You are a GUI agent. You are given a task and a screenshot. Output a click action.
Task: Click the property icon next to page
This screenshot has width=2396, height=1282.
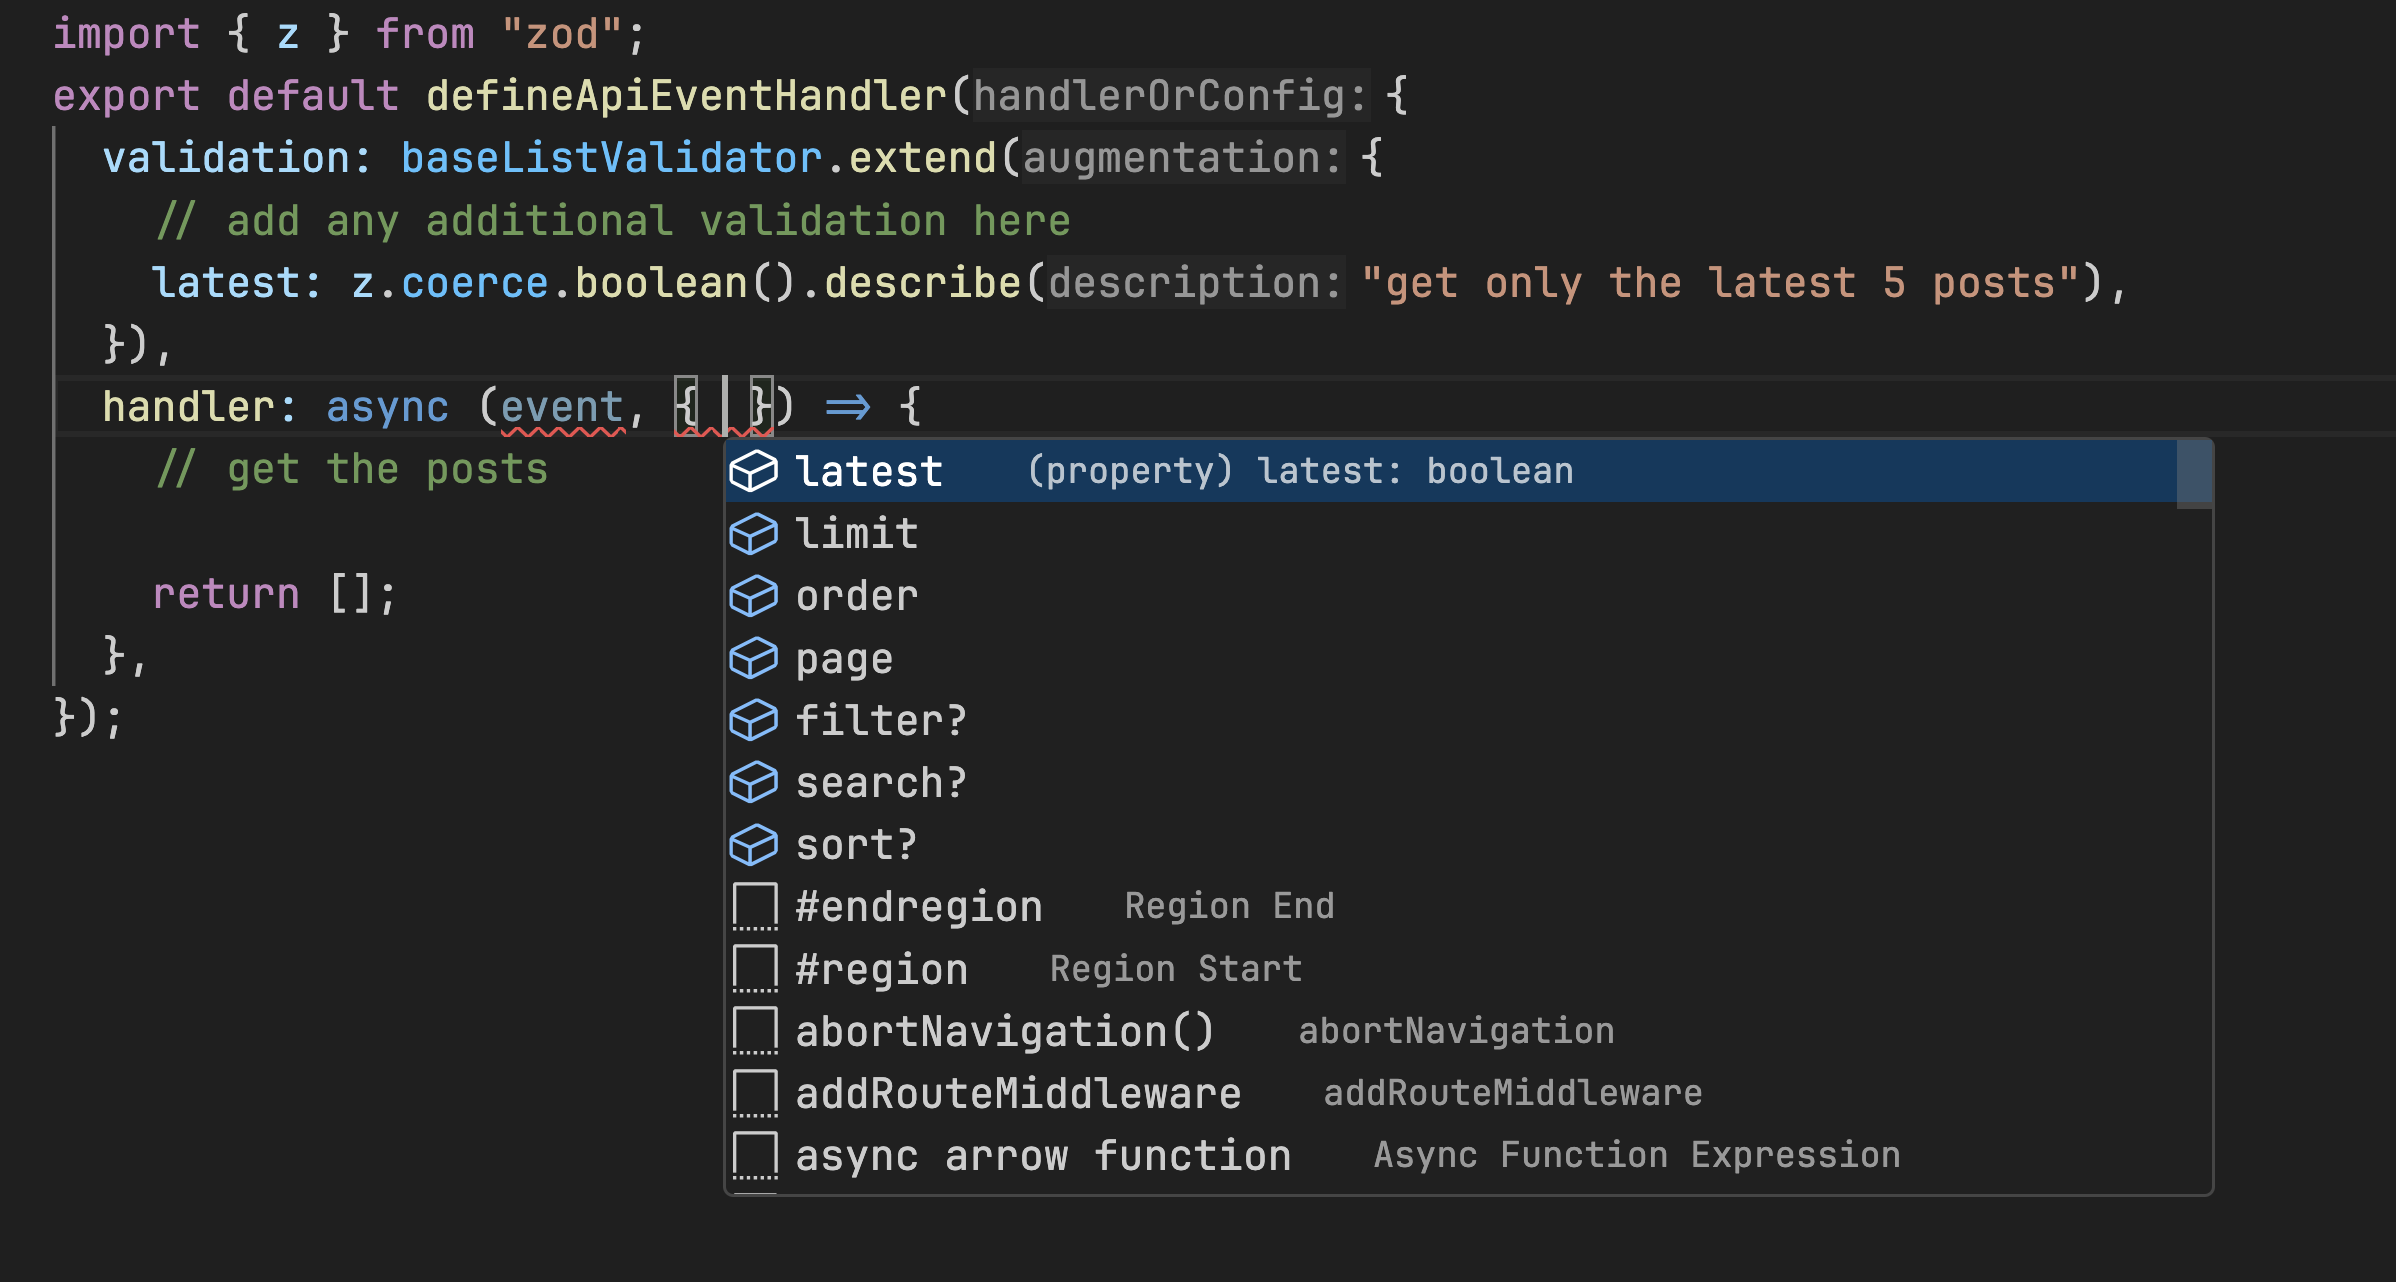[x=753, y=659]
